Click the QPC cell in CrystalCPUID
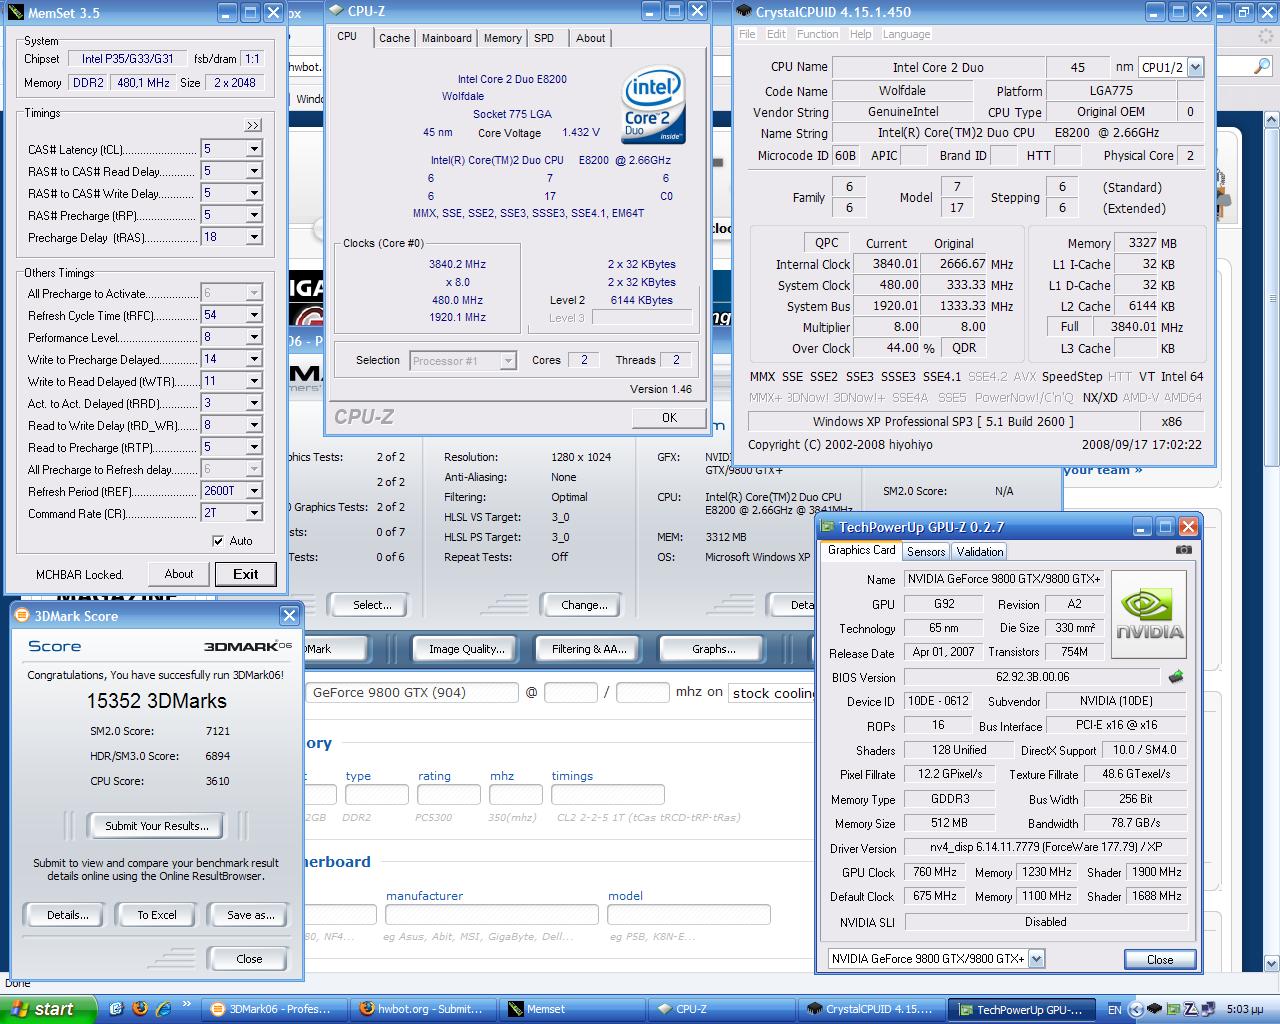 [x=827, y=242]
